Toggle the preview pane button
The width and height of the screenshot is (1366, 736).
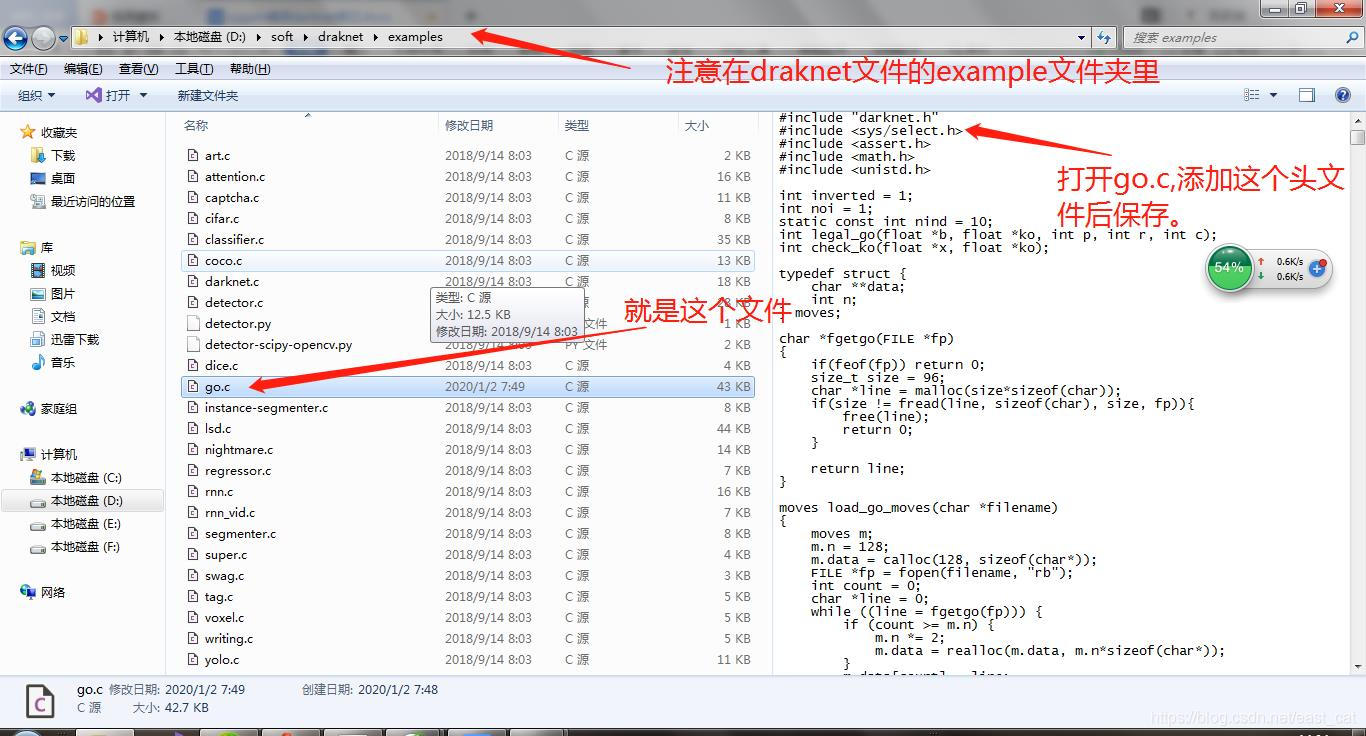pyautogui.click(x=1307, y=95)
